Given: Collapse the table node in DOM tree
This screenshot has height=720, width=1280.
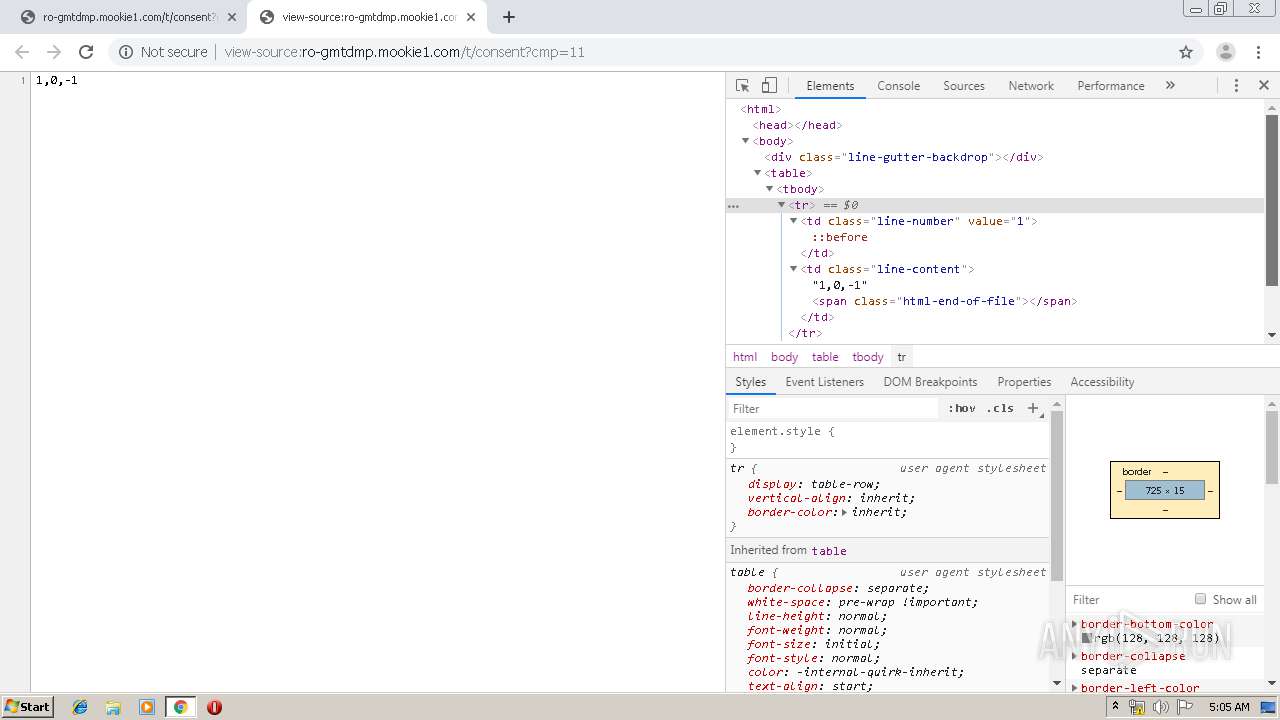Looking at the screenshot, I should [757, 173].
